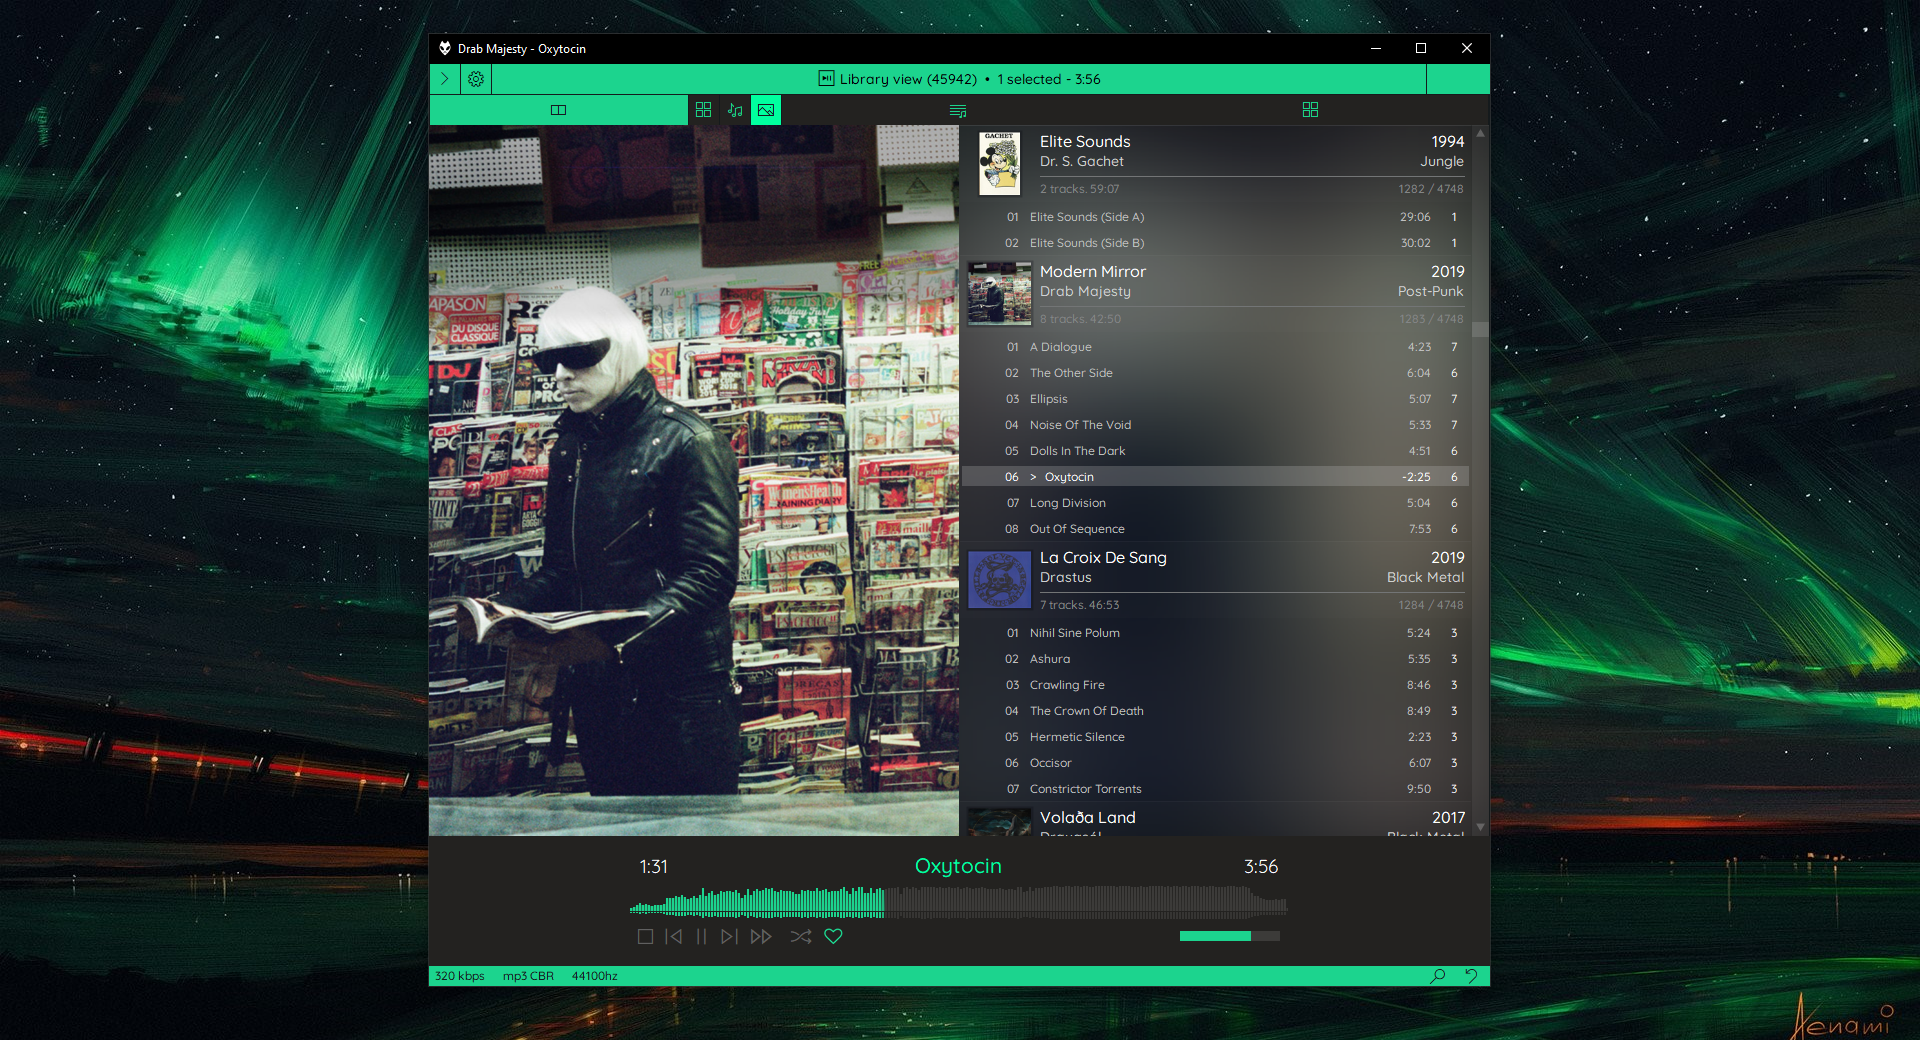Pause the current song
Image resolution: width=1920 pixels, height=1040 pixels.
[x=702, y=937]
